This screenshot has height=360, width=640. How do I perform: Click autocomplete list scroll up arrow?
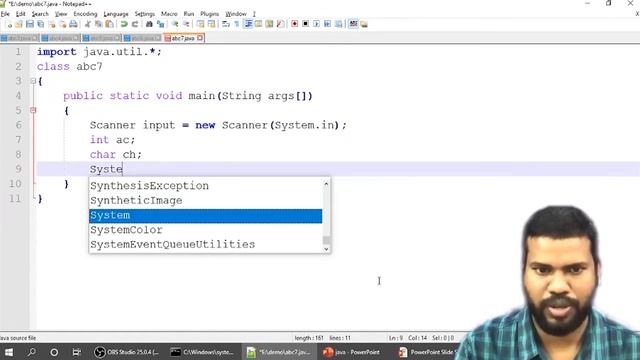[326, 184]
